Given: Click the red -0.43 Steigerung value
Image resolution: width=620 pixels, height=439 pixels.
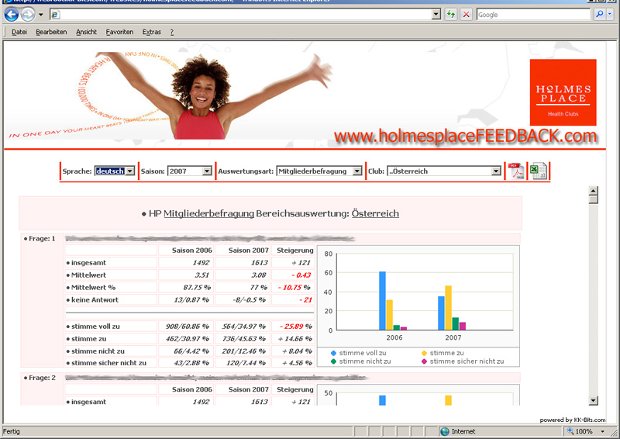Looking at the screenshot, I should 301,275.
